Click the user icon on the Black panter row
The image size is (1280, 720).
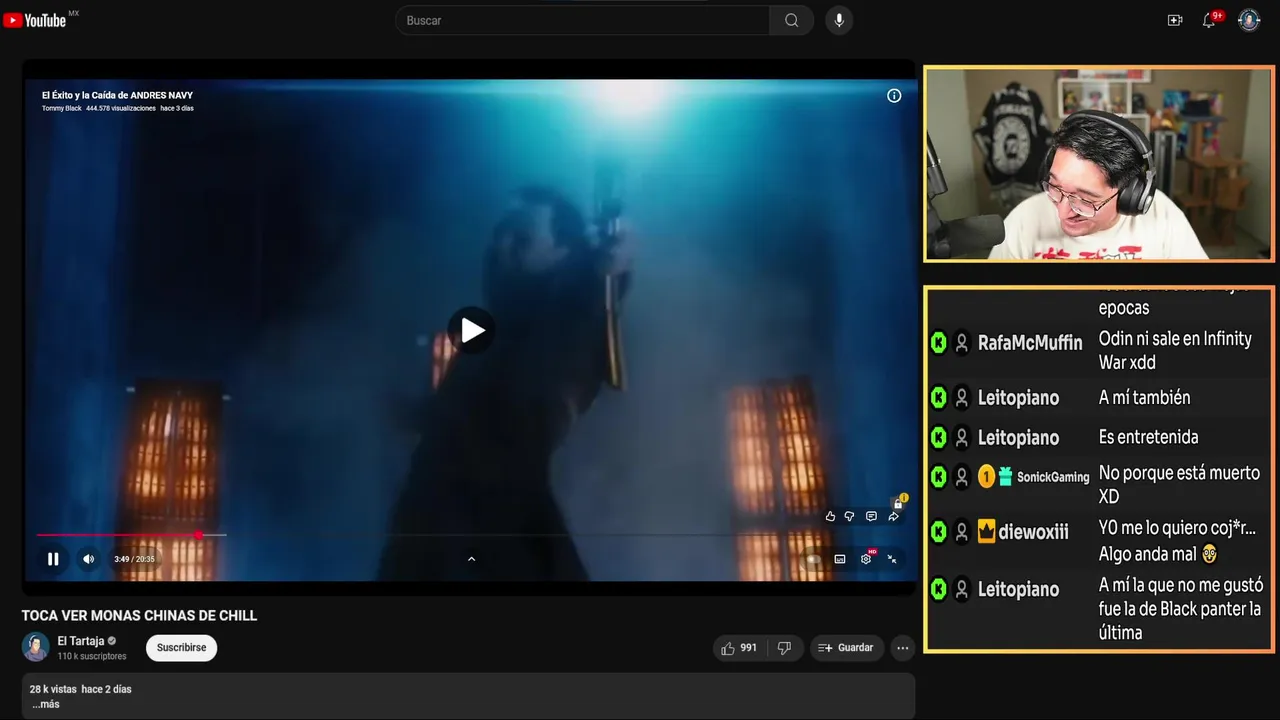[961, 589]
